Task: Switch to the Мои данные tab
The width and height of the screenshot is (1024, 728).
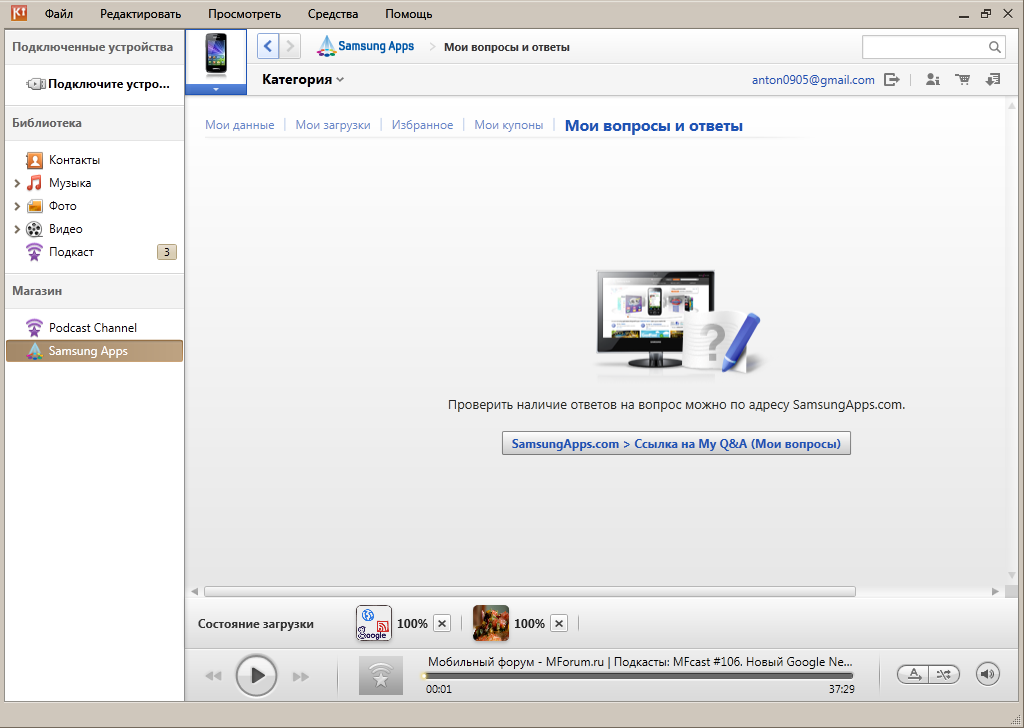Action: (x=240, y=125)
